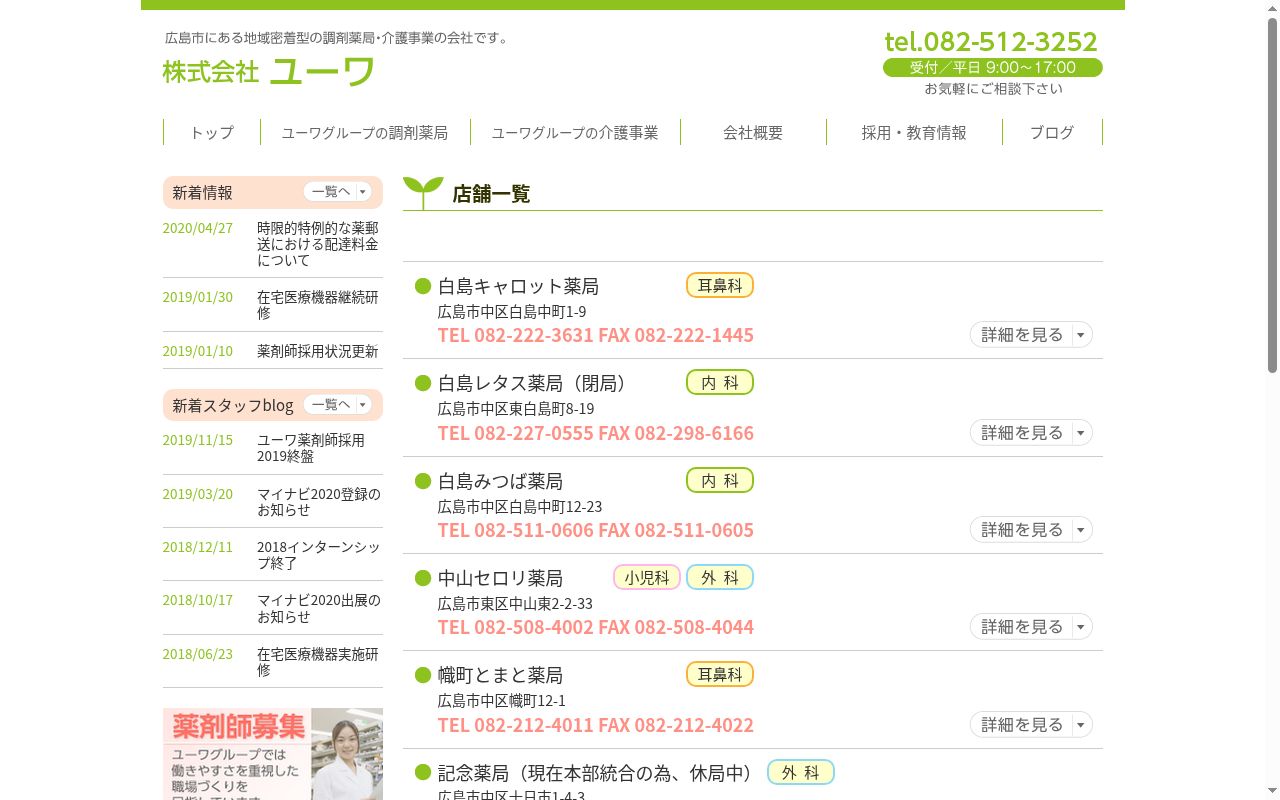Click the 株式会社ユーワ logo

[269, 71]
